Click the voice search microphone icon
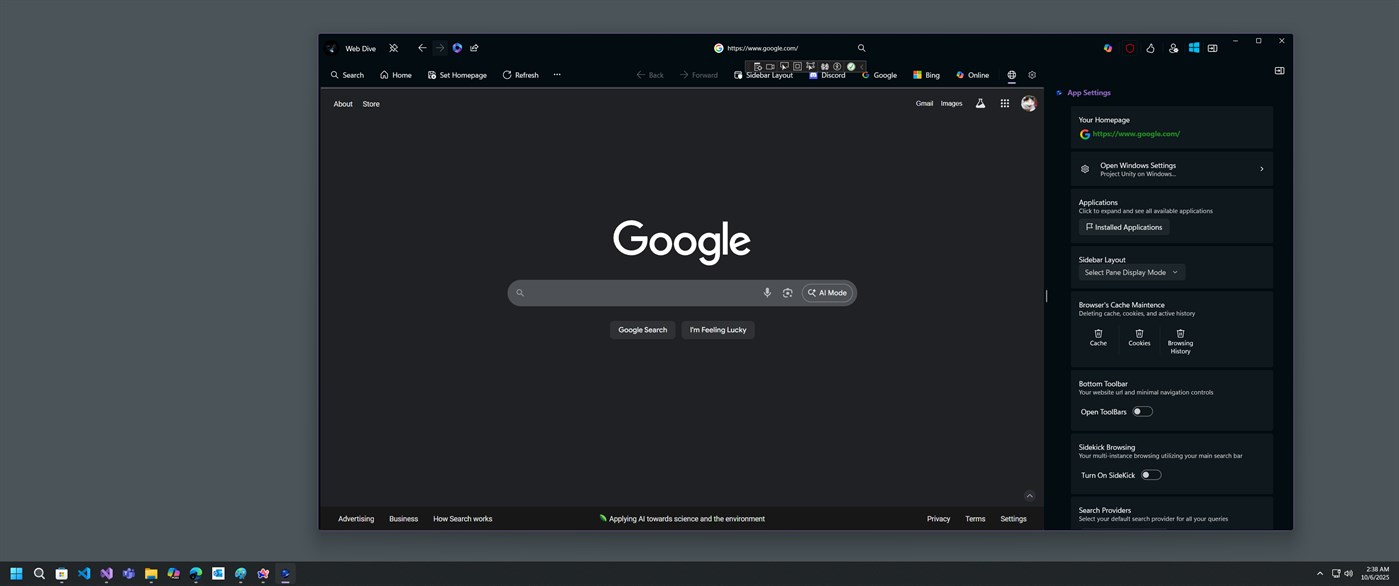This screenshot has height=586, width=1399. pos(767,292)
